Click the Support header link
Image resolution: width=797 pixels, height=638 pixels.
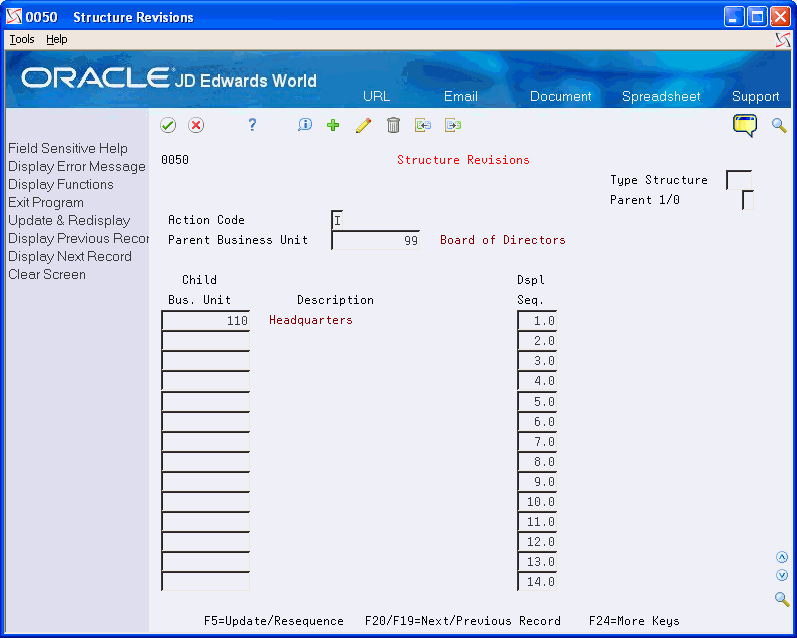755,96
